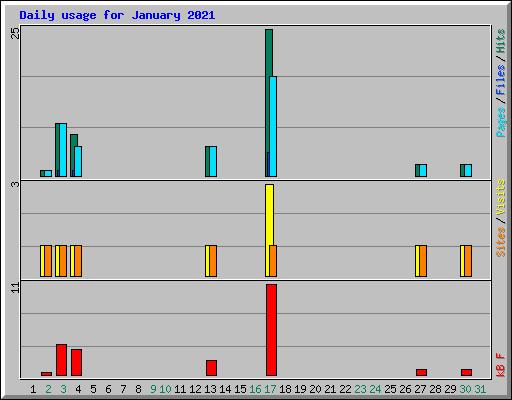Select the cyan pages bar for day 2
Screen dimensions: 512x400
[x=48, y=173]
